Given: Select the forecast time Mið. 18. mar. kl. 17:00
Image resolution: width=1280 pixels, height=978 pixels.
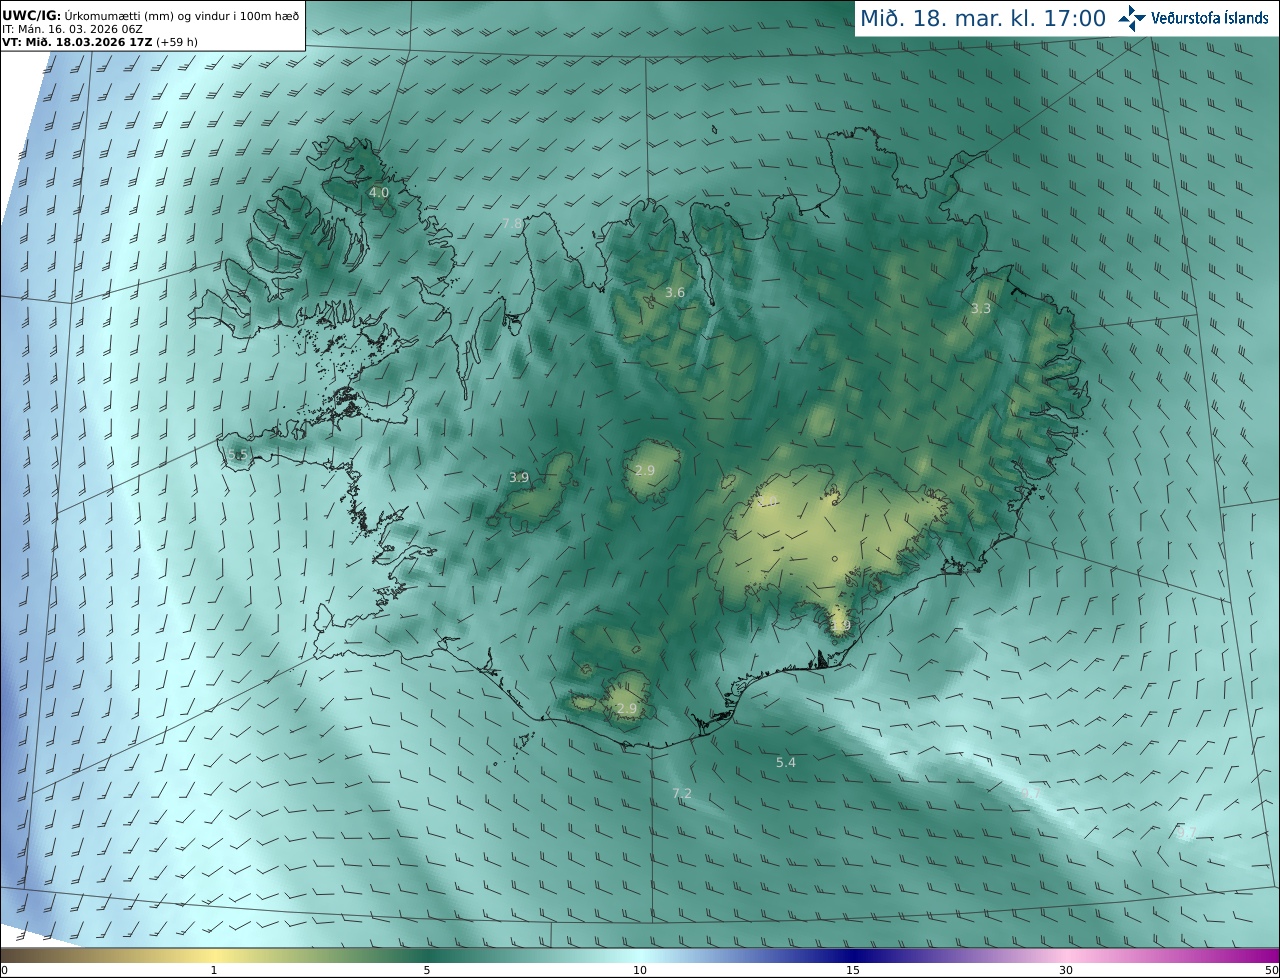Looking at the screenshot, I should click(982, 18).
